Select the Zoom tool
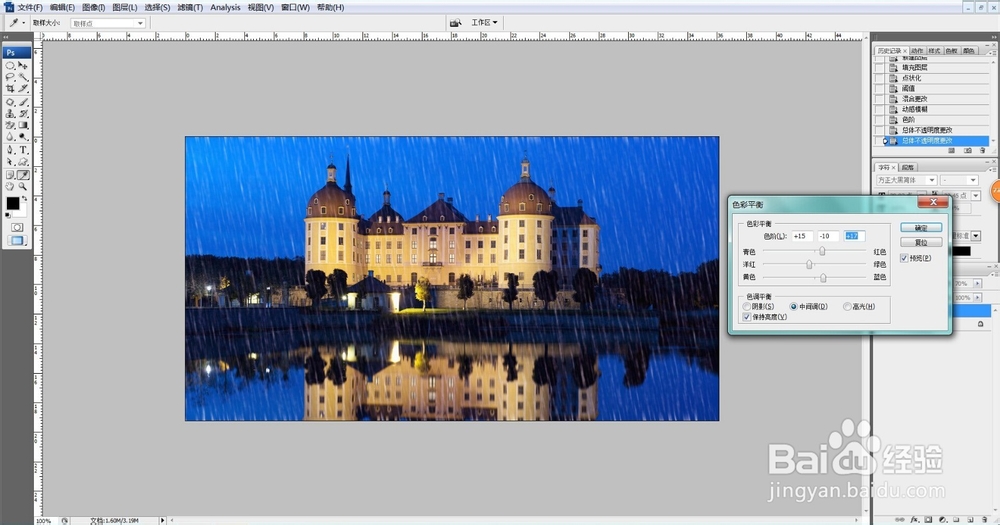1000x525 pixels. (x=23, y=186)
